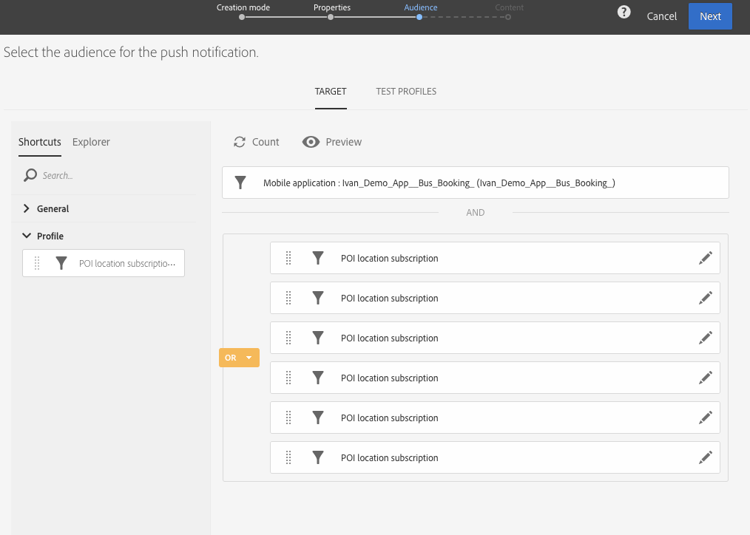Collapse the Profile section chevron
Screen dimensions: 750x535
tap(27, 236)
